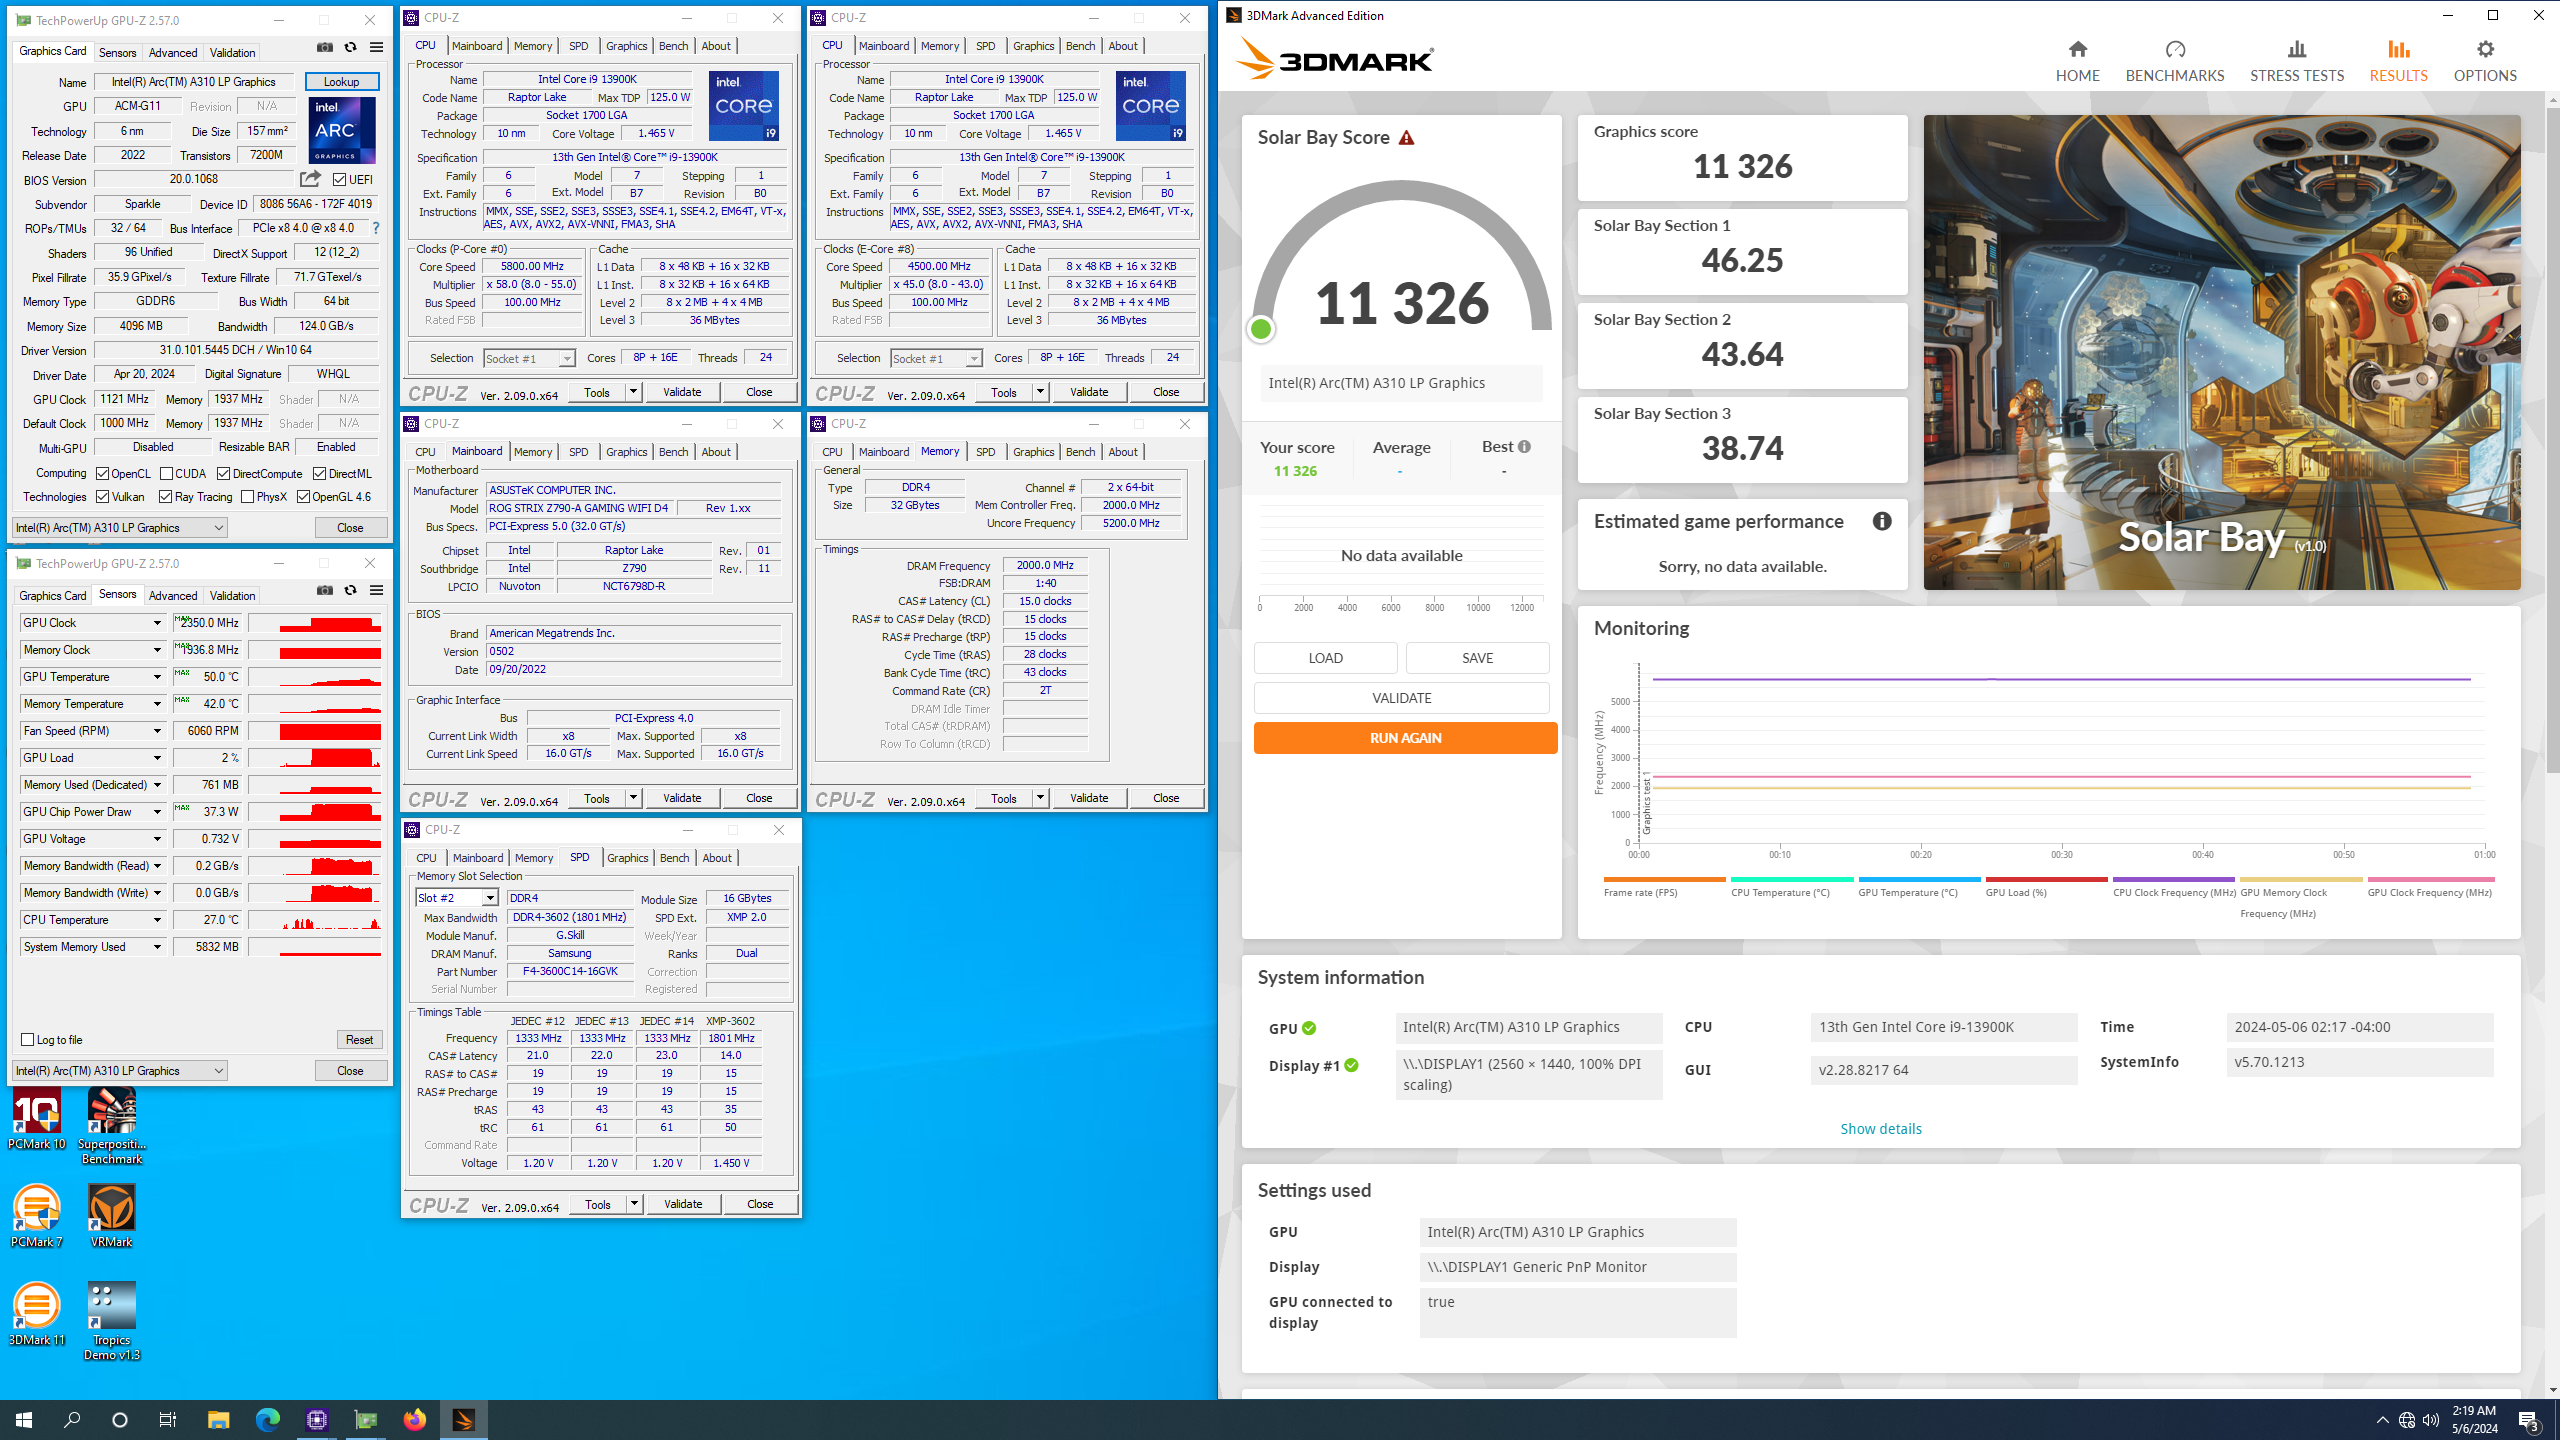Viewport: 2560px width, 1440px height.
Task: Open Firefox from the taskbar
Action: point(414,1419)
